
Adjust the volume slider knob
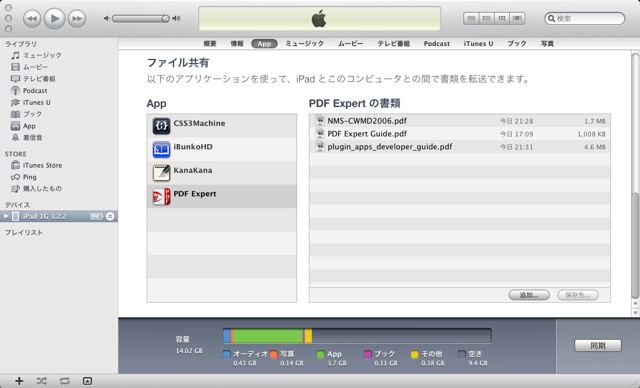tap(165, 18)
